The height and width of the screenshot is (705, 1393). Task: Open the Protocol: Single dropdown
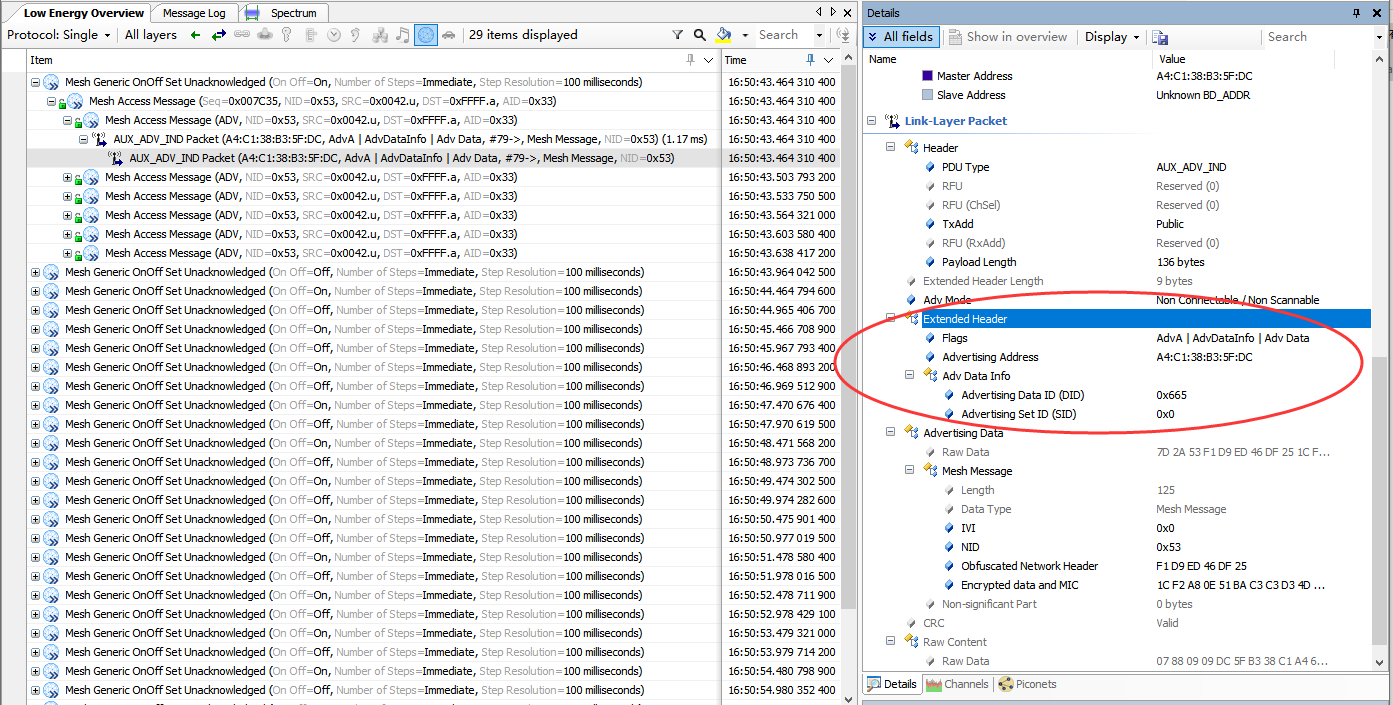tap(60, 35)
